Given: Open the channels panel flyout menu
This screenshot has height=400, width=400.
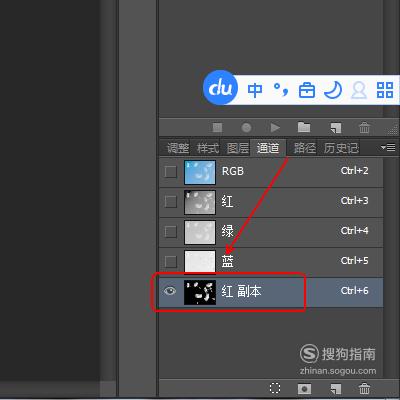Looking at the screenshot, I should pyautogui.click(x=388, y=147).
